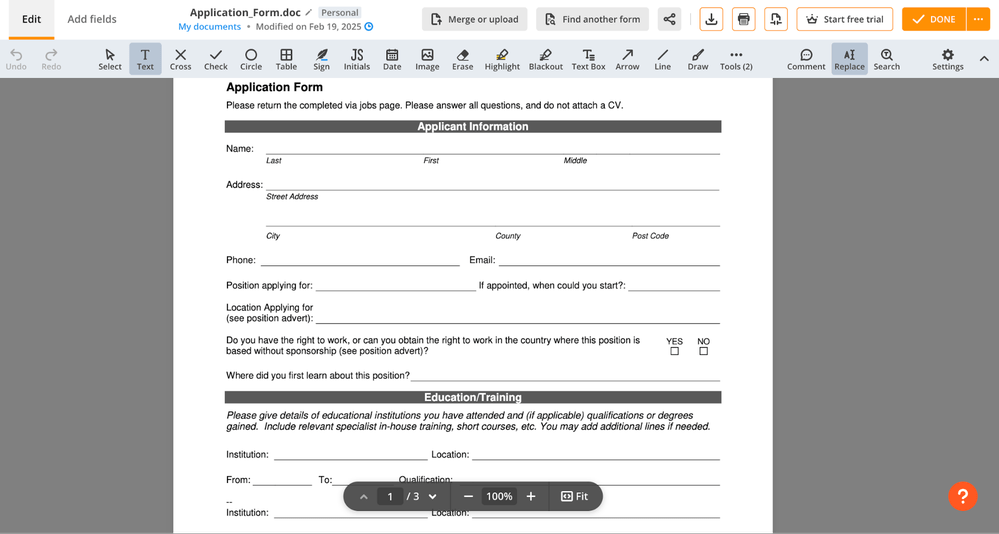999x534 pixels.
Task: Select the Circle tool
Action: (251, 59)
